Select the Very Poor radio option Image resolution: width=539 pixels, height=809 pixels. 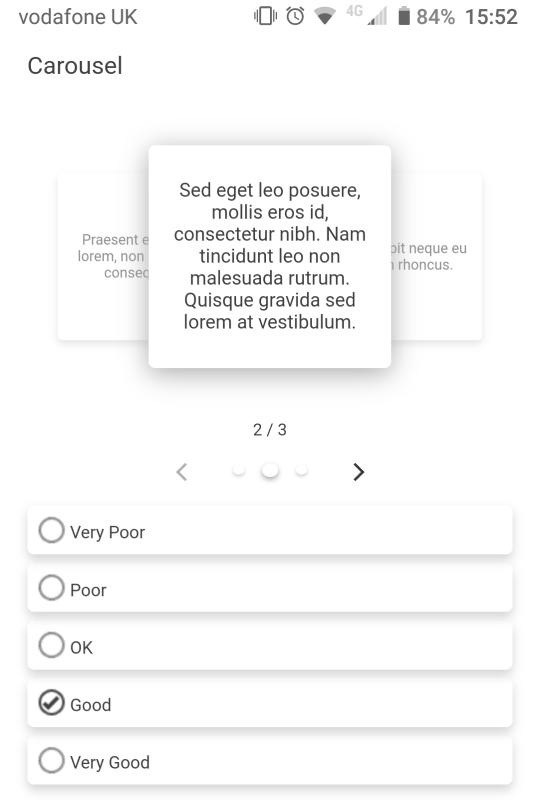[x=270, y=530]
